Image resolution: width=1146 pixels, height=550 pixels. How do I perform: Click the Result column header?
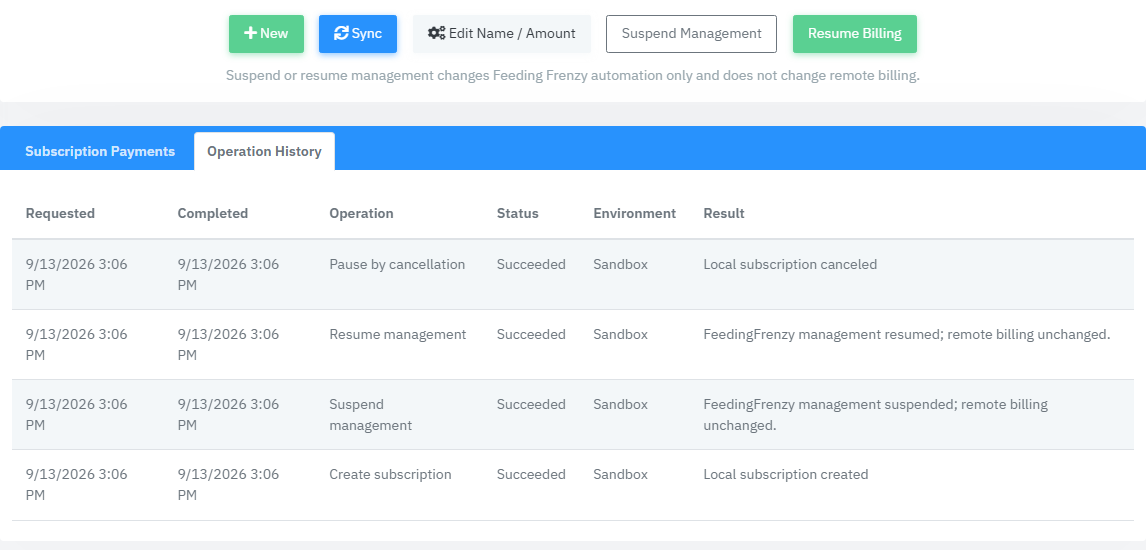724,213
